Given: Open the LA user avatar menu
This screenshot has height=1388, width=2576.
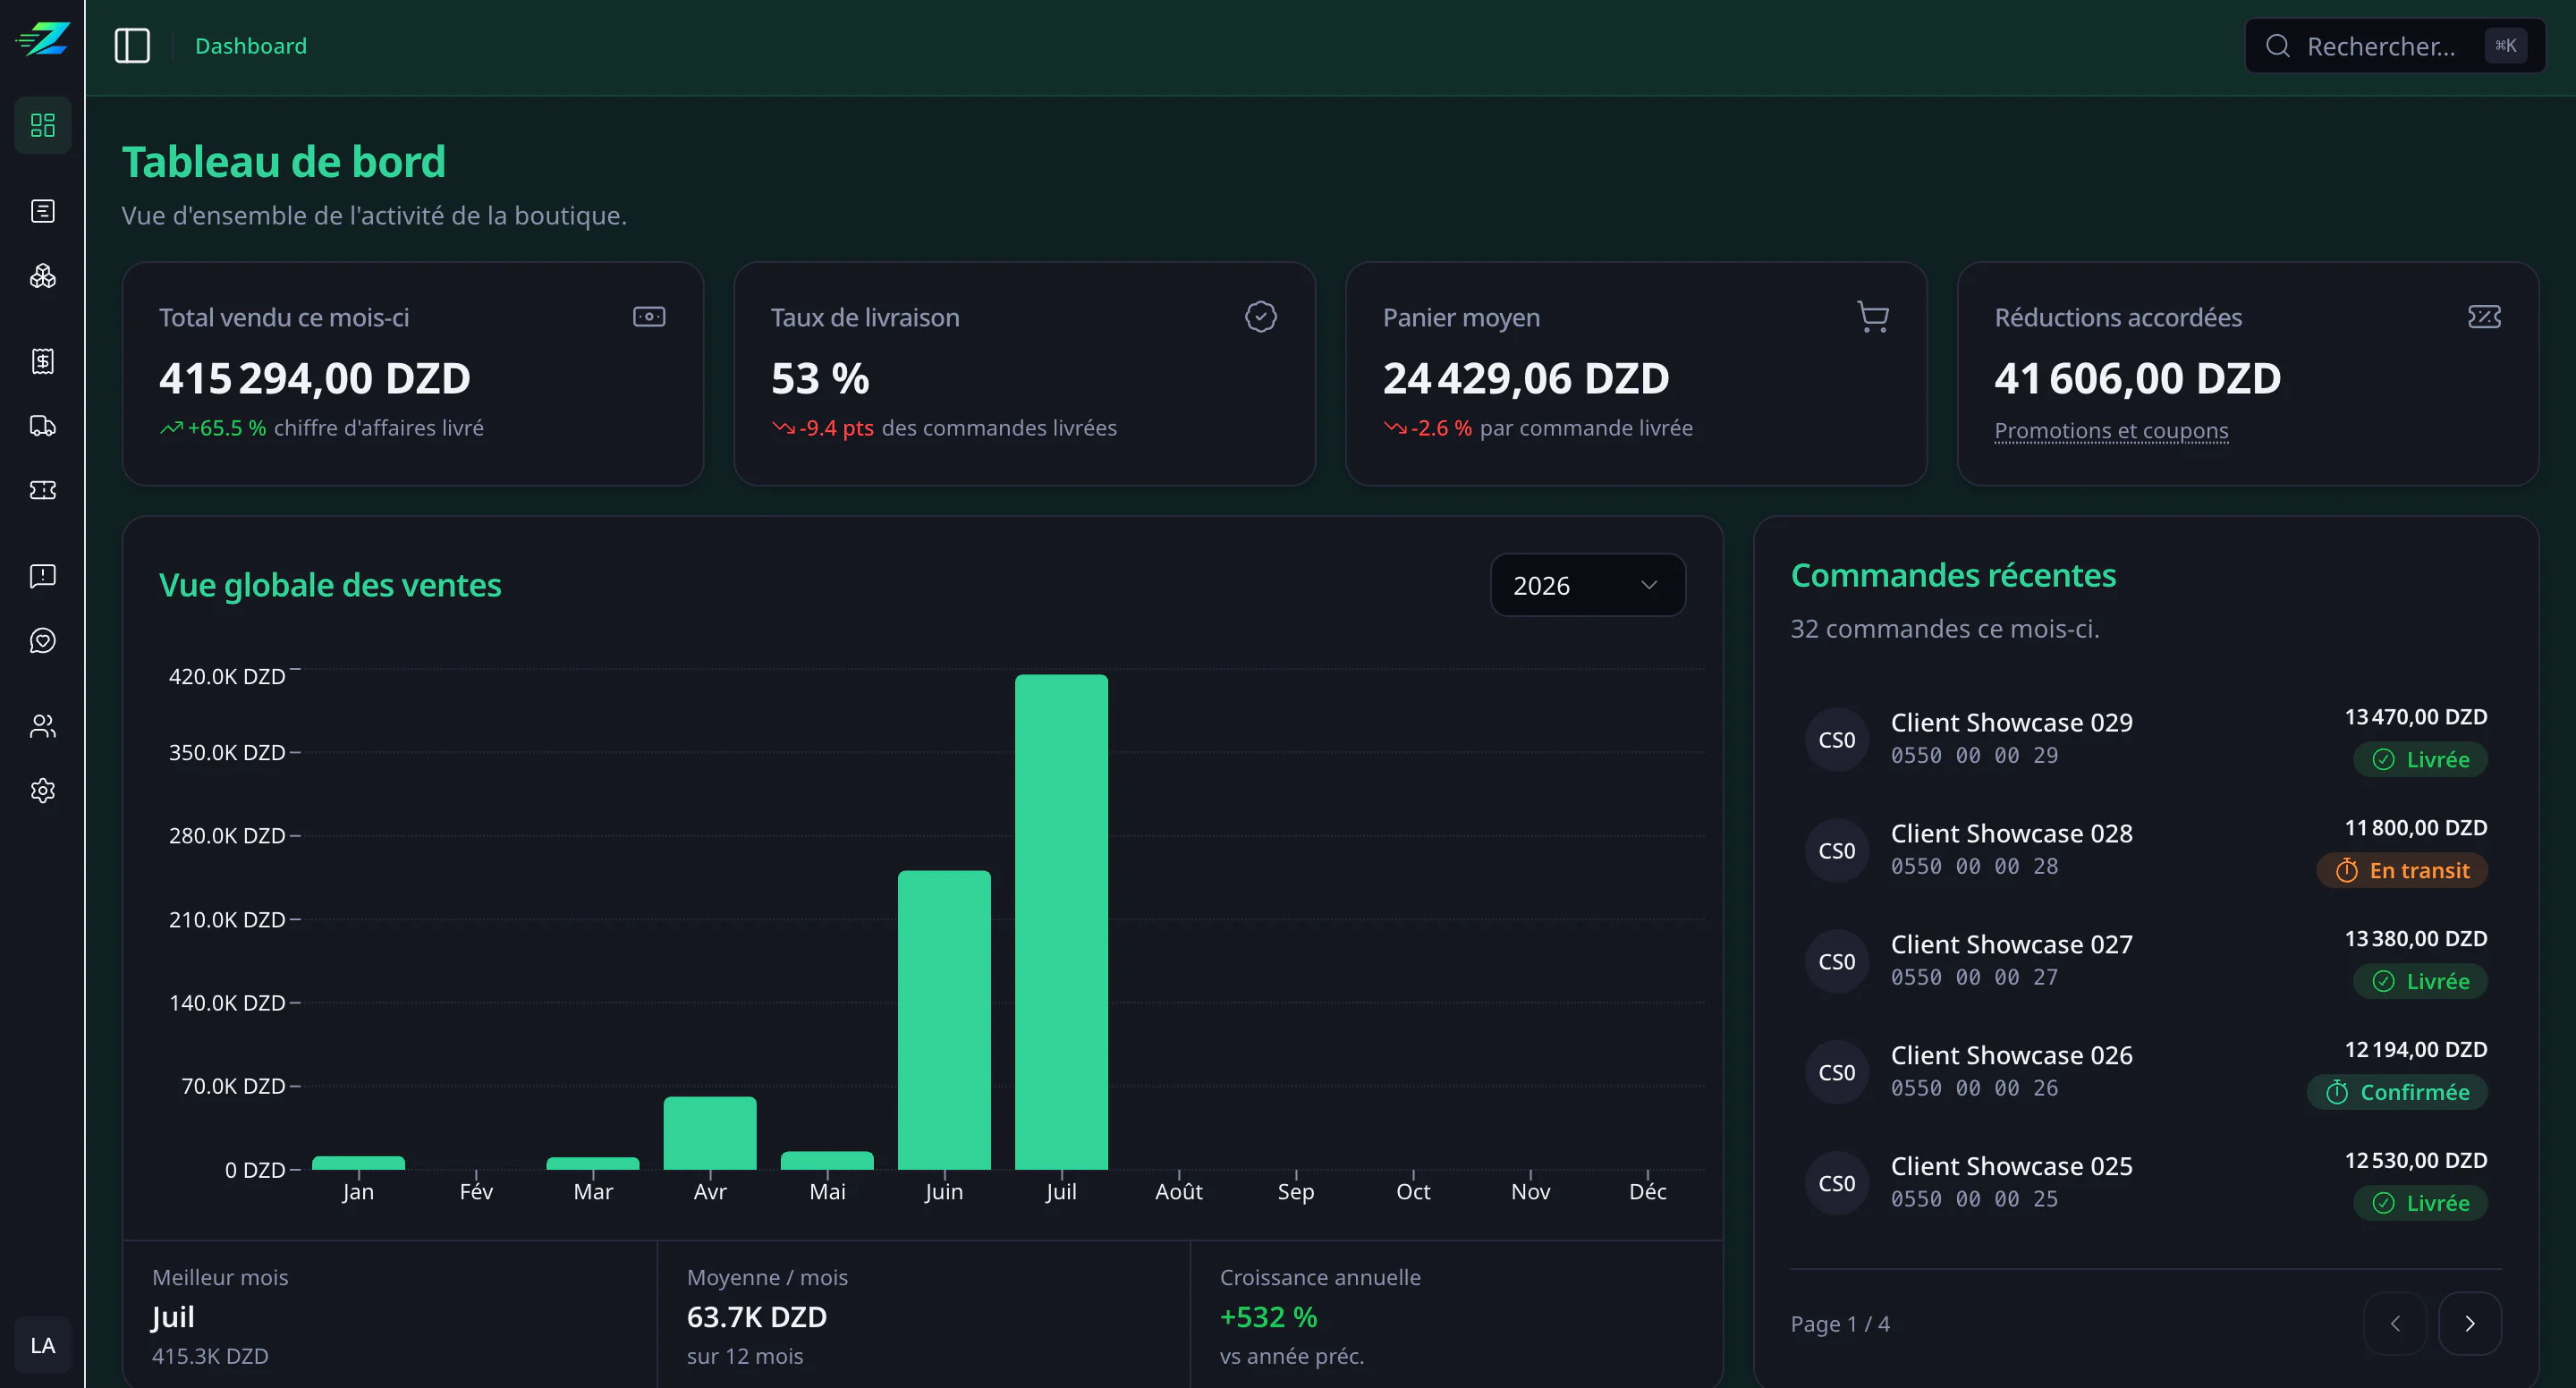Looking at the screenshot, I should click(43, 1345).
